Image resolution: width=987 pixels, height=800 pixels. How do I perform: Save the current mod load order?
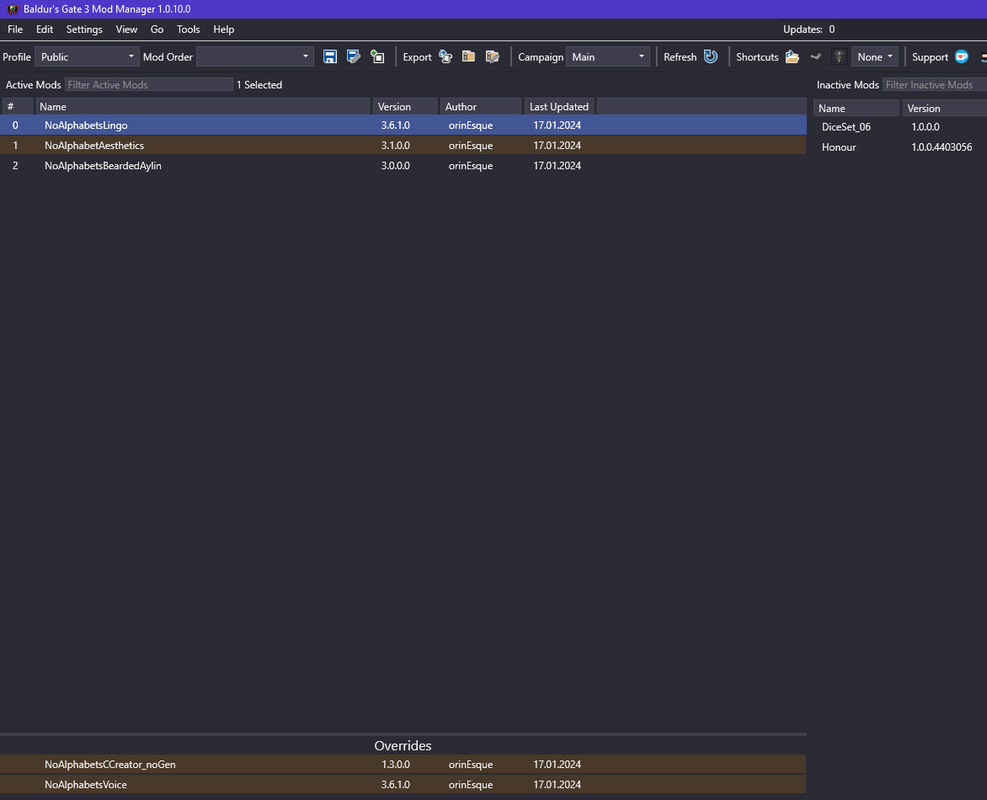click(x=330, y=57)
